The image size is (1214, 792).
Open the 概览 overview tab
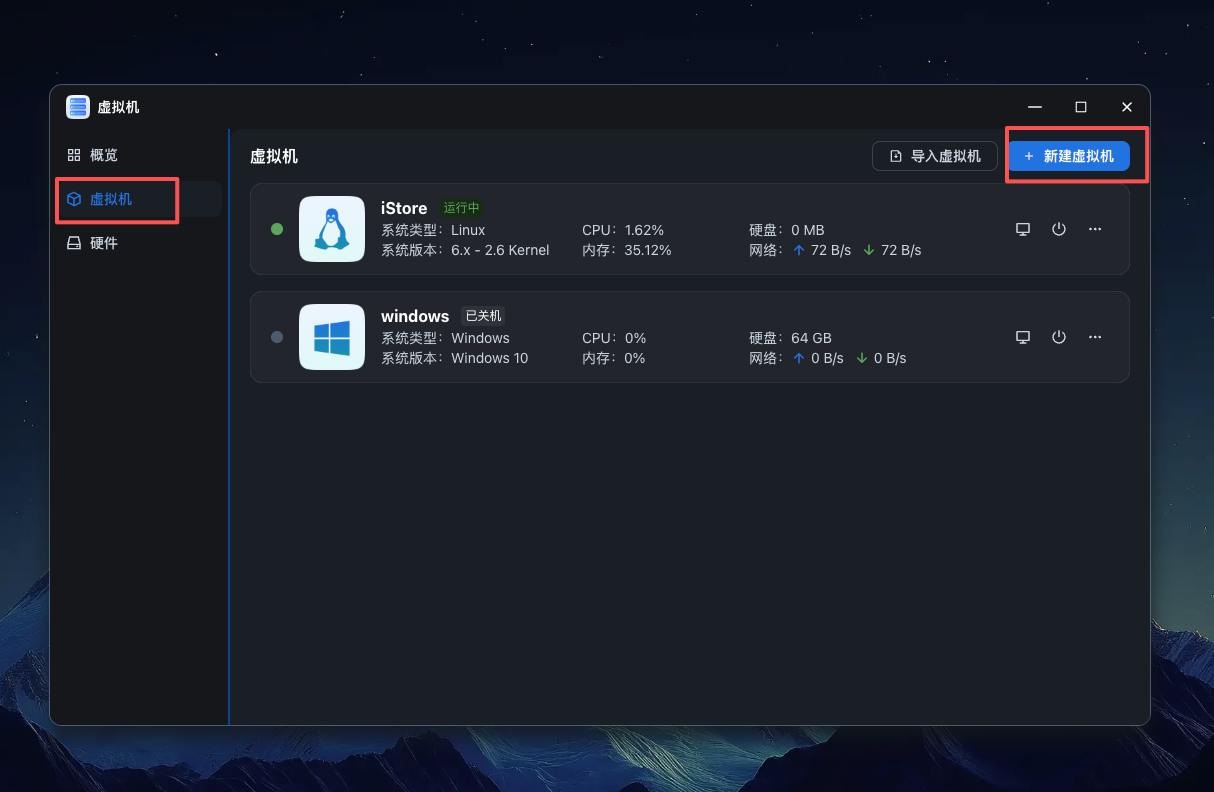point(103,155)
